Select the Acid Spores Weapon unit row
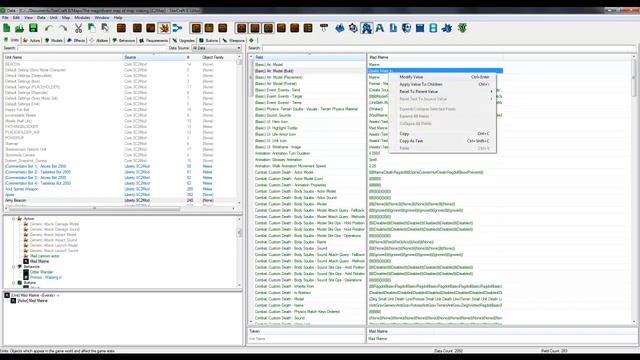 click(120, 189)
